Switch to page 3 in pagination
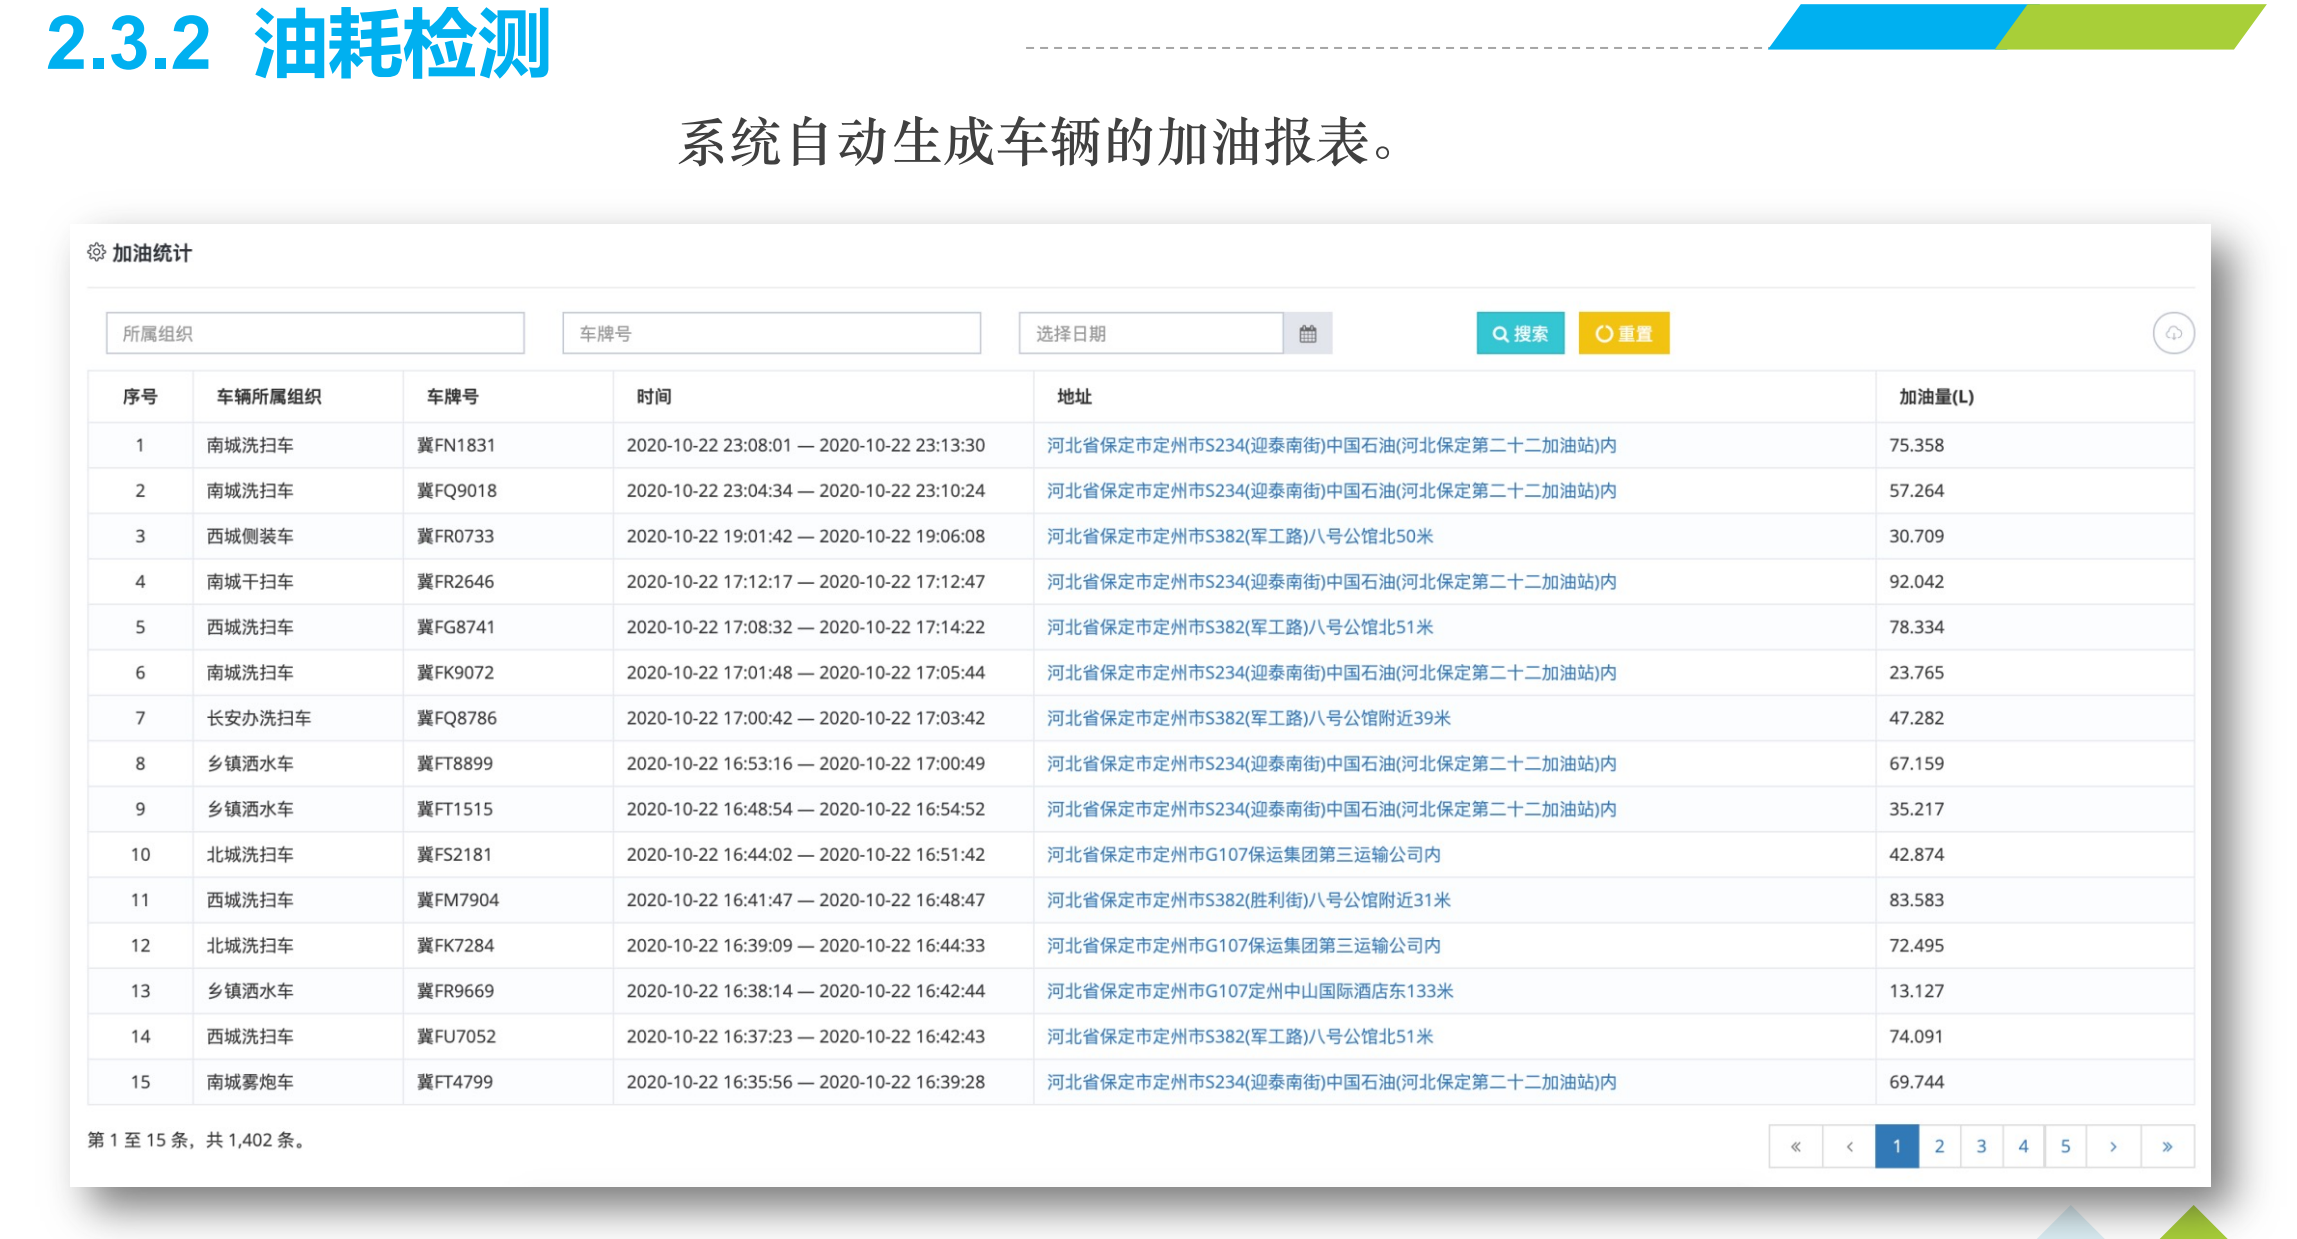 pyautogui.click(x=1981, y=1146)
